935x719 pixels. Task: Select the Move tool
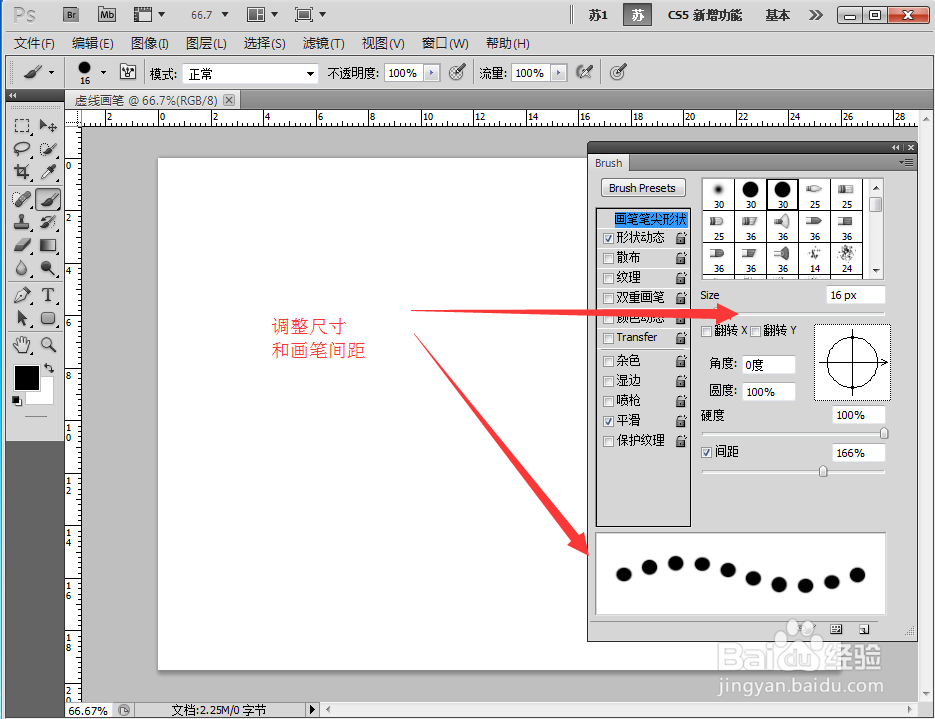click(48, 126)
